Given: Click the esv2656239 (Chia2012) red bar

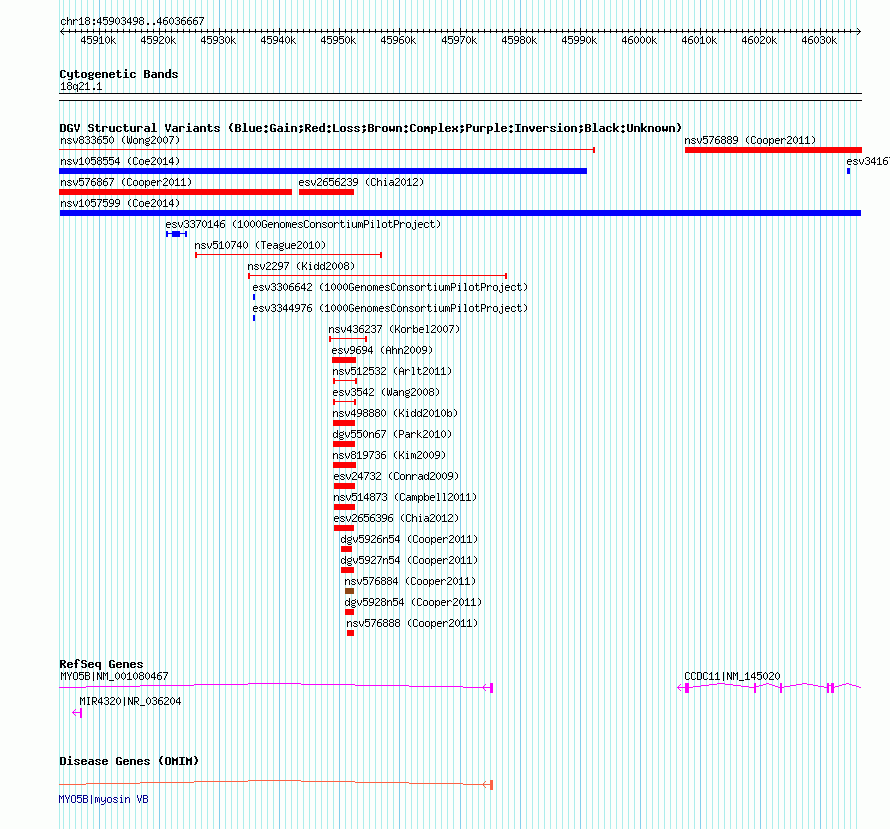Looking at the screenshot, I should 326,192.
